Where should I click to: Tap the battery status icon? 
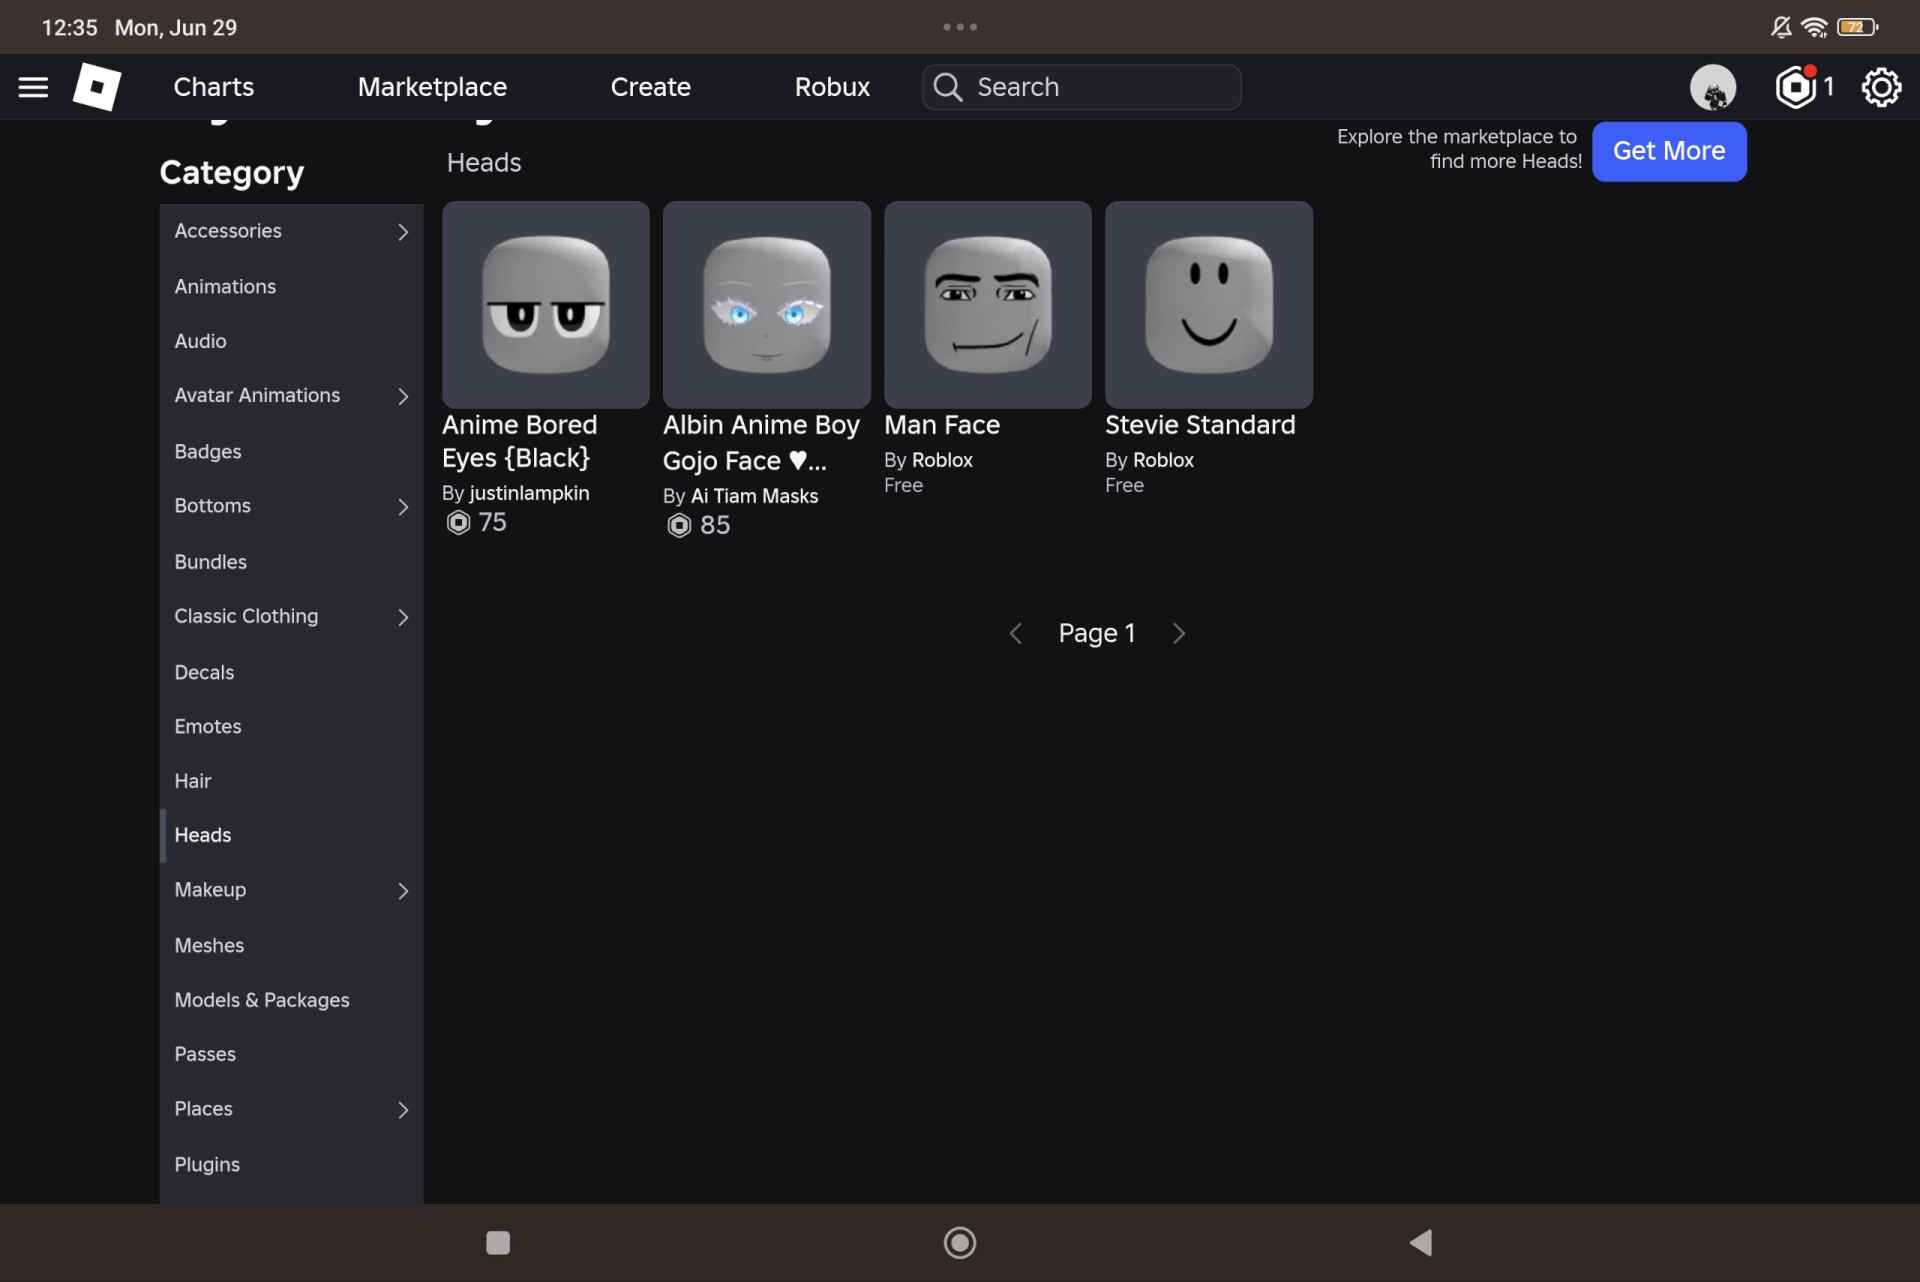point(1857,27)
